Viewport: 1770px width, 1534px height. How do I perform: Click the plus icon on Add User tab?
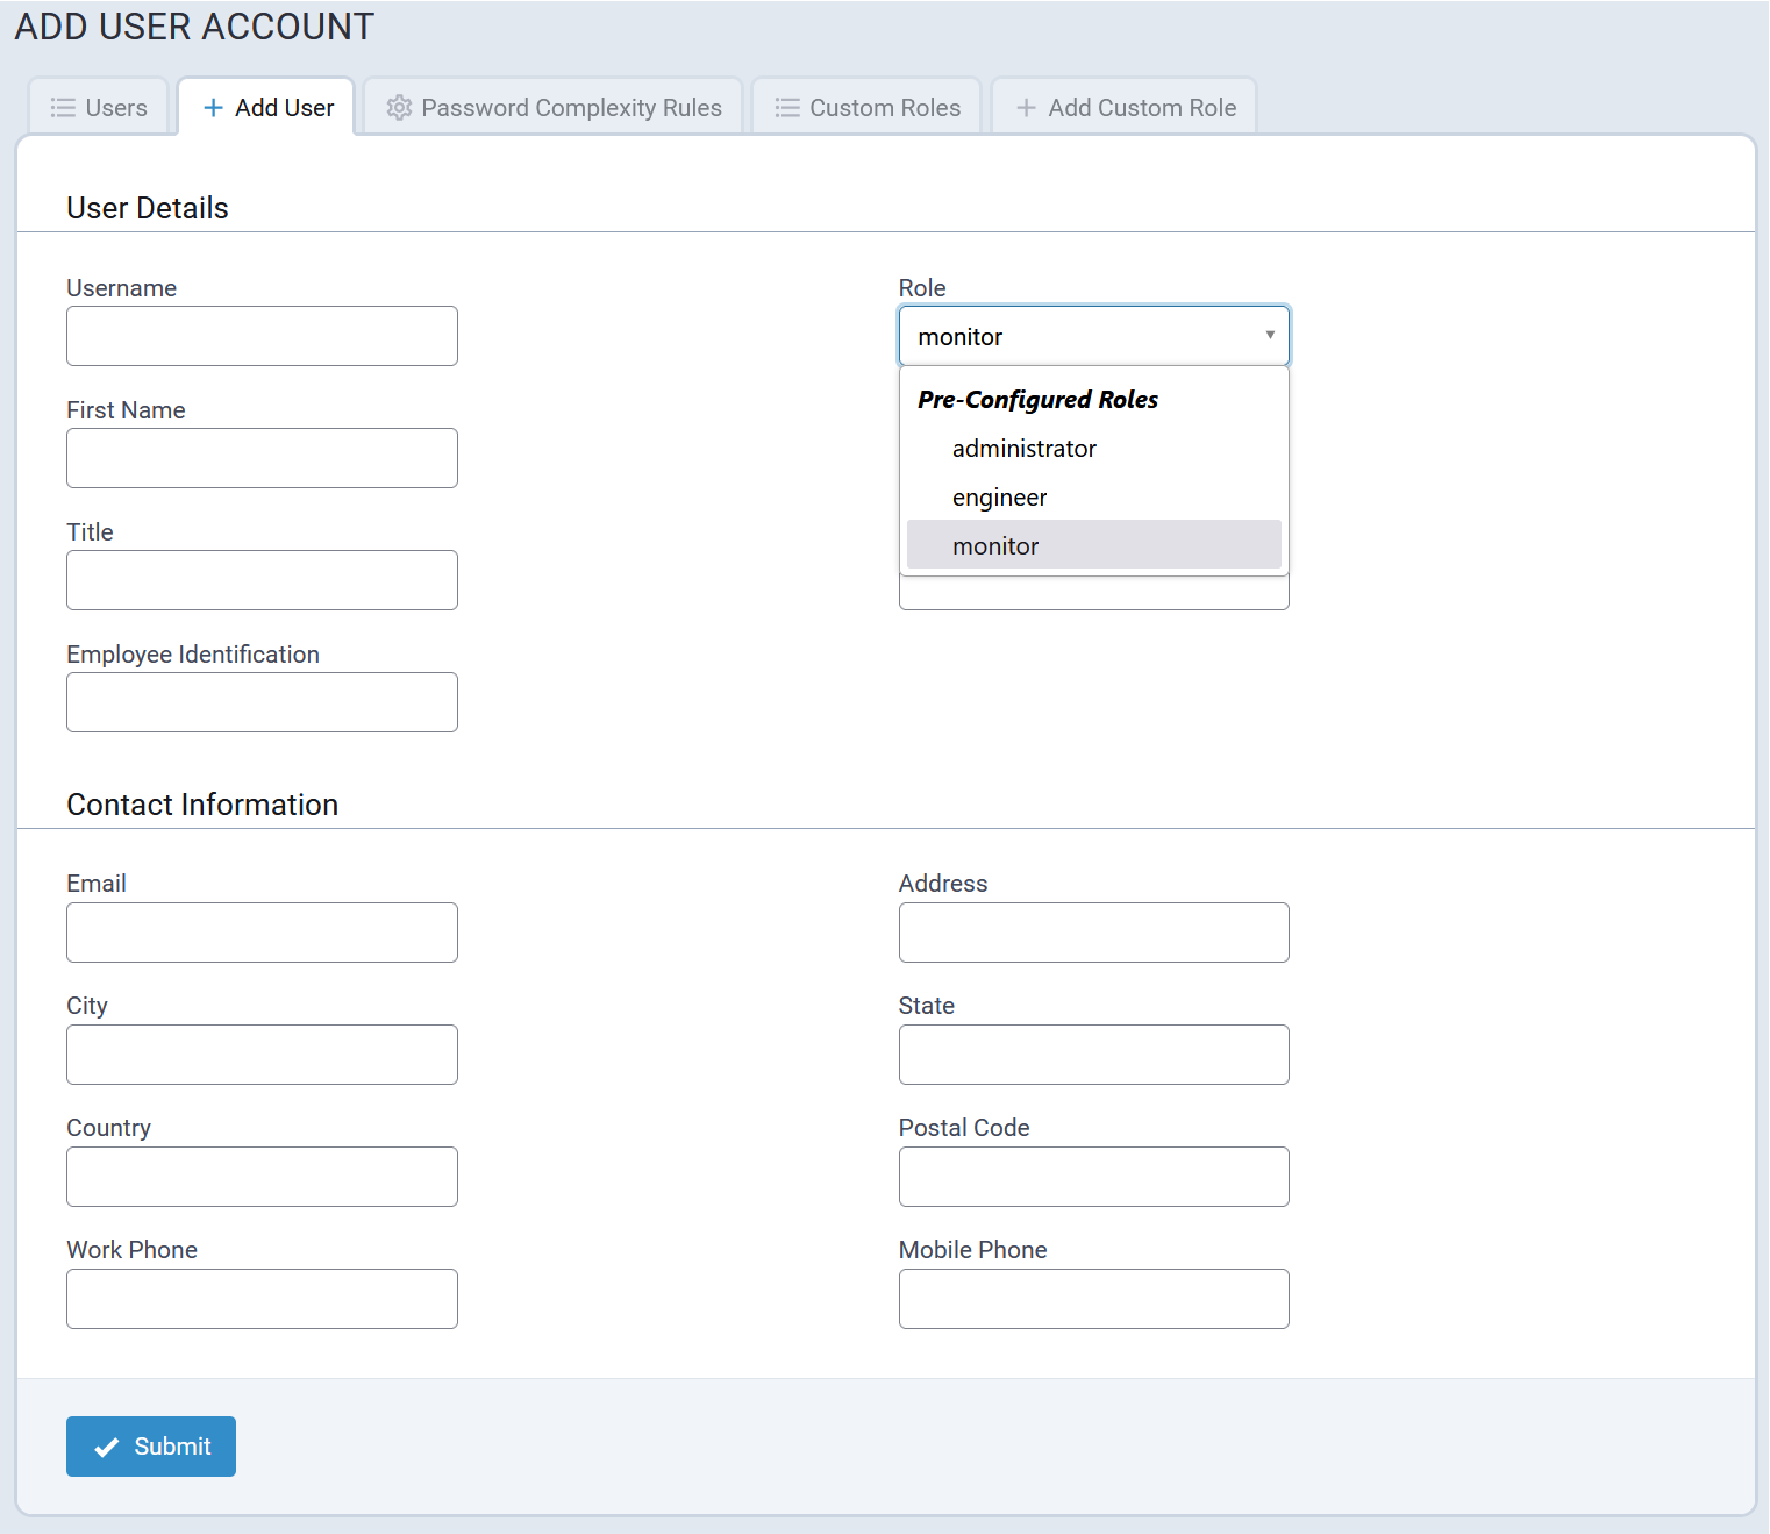click(x=213, y=108)
